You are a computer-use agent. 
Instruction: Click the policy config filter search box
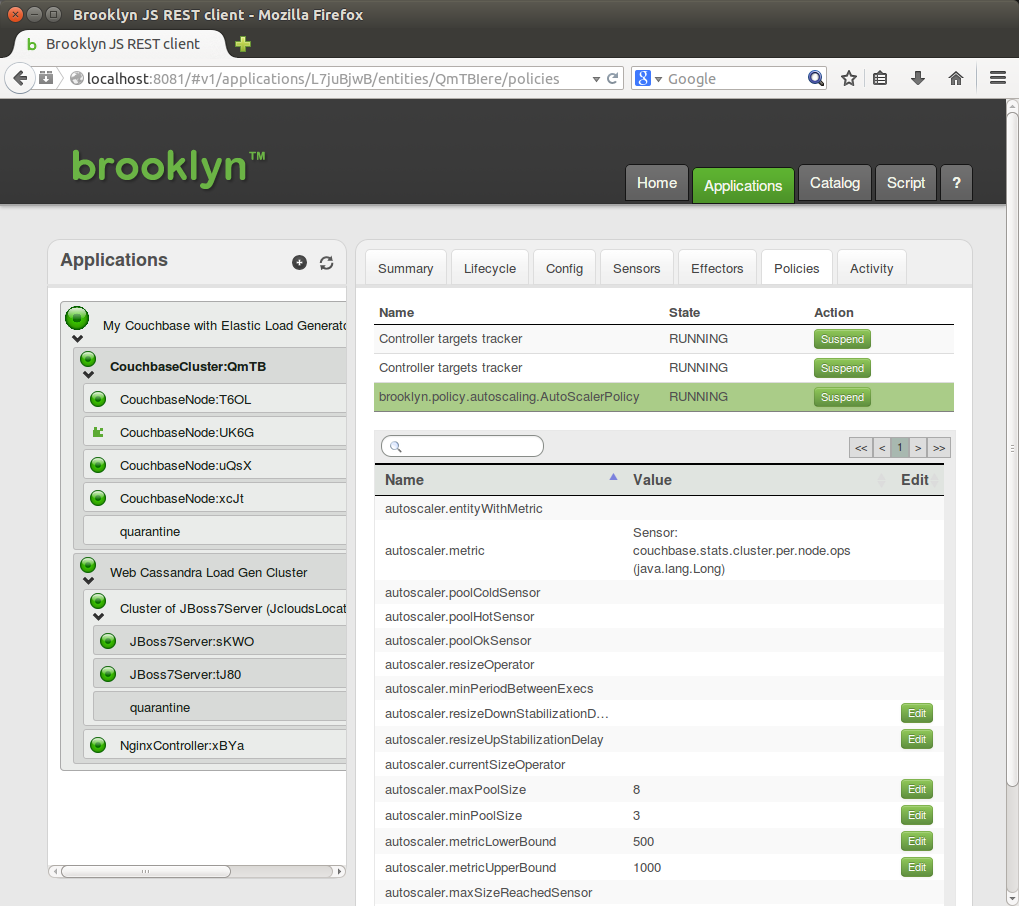point(462,446)
